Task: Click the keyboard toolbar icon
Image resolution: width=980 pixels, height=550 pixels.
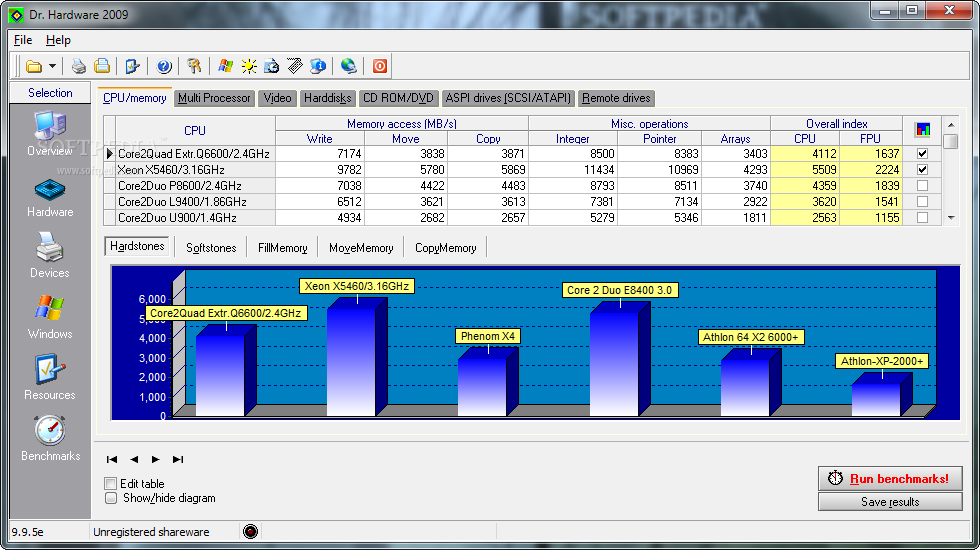Action: (295, 66)
